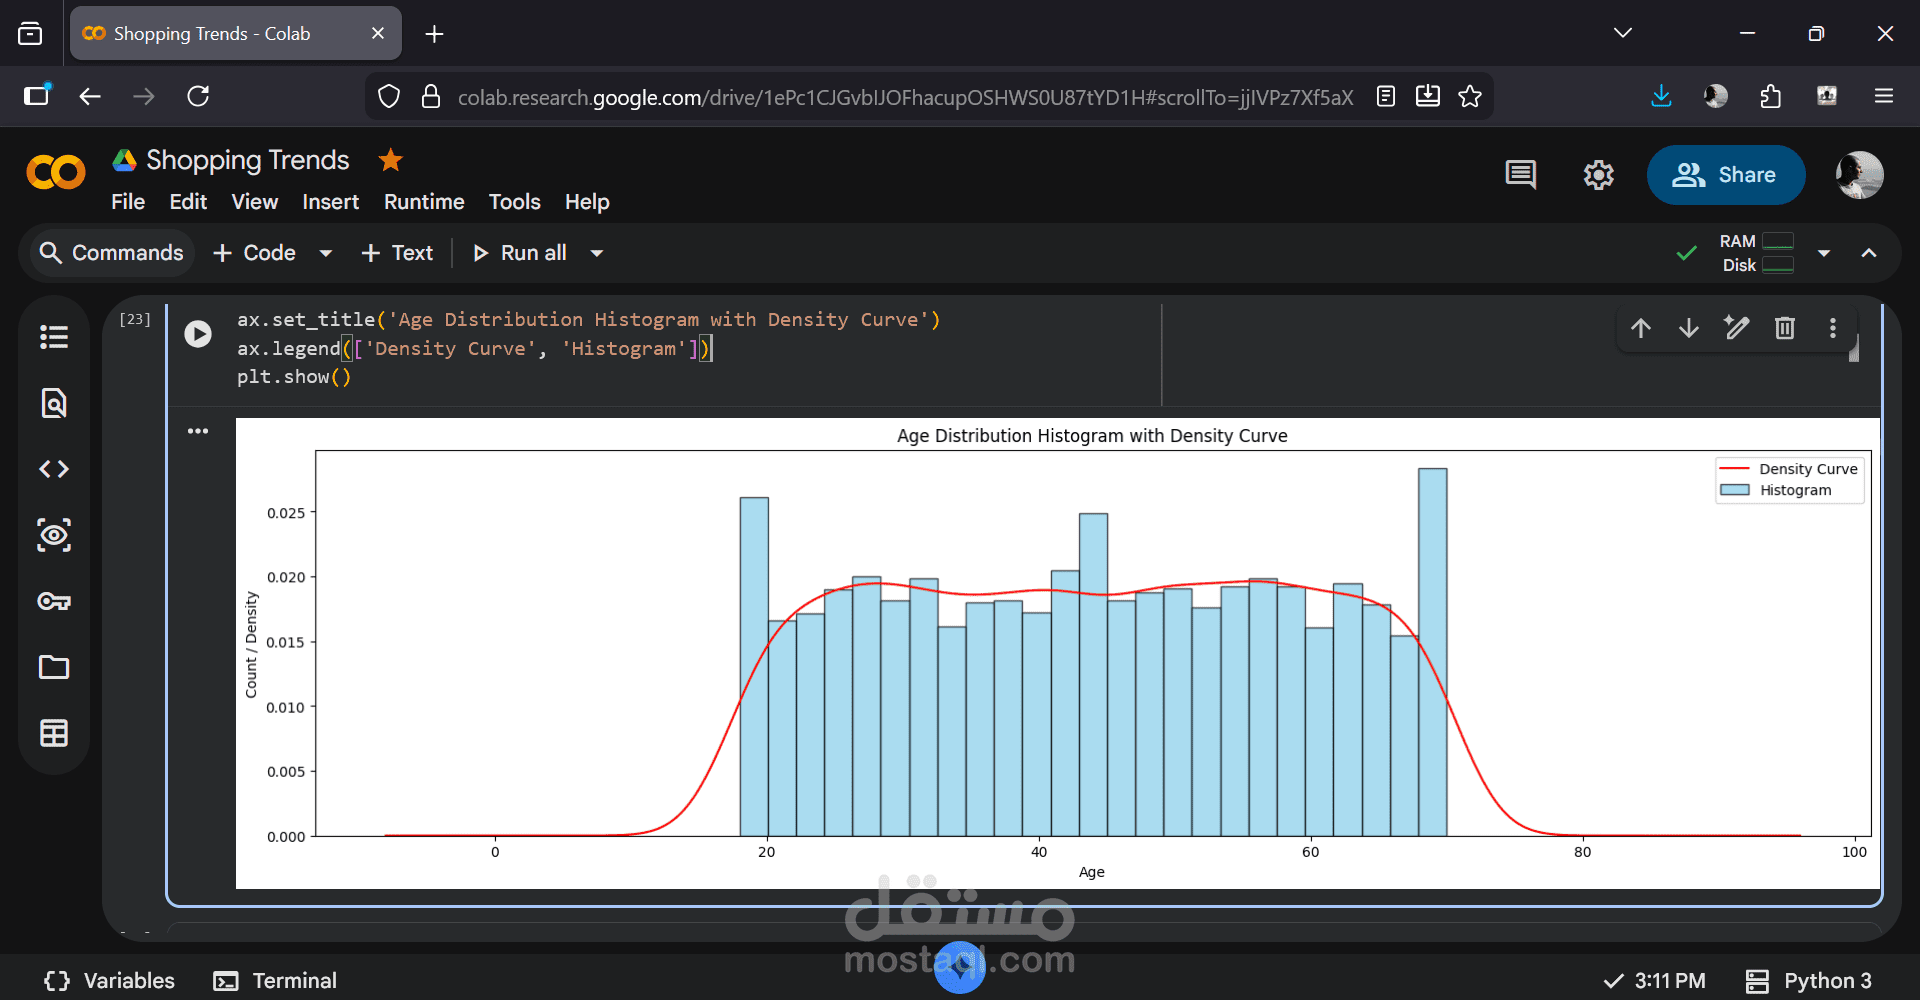This screenshot has width=1920, height=1000.
Task: Click the Share button
Action: coord(1725,175)
